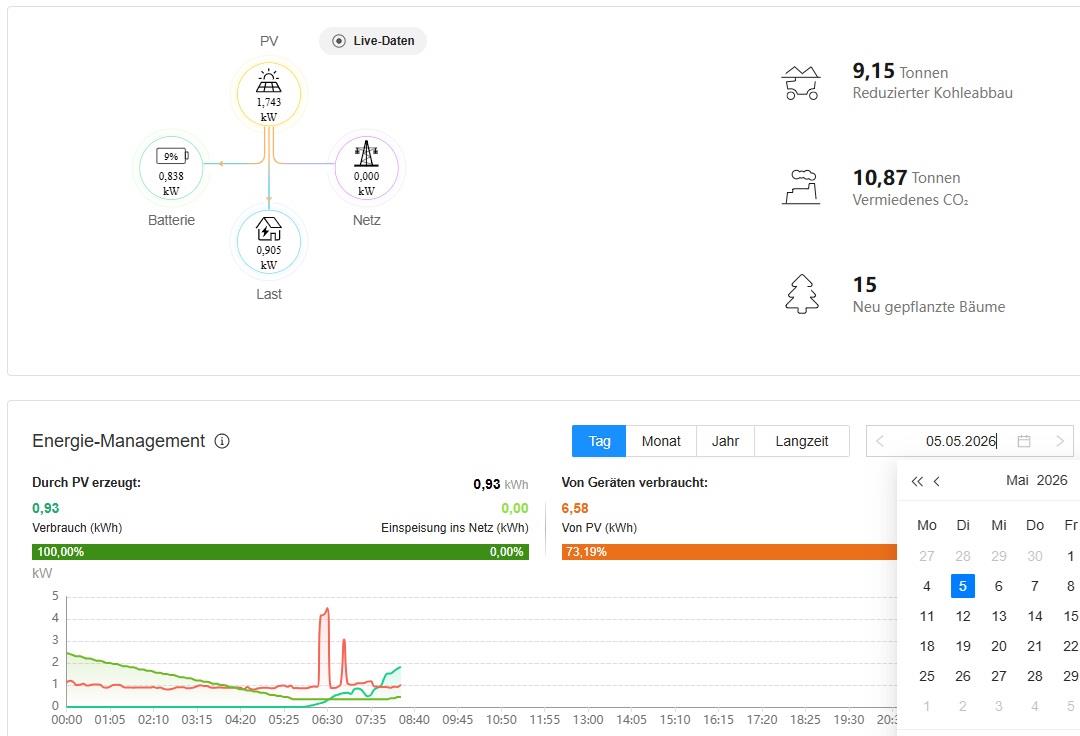
Task: Click the Netz power pylon icon
Action: [366, 154]
